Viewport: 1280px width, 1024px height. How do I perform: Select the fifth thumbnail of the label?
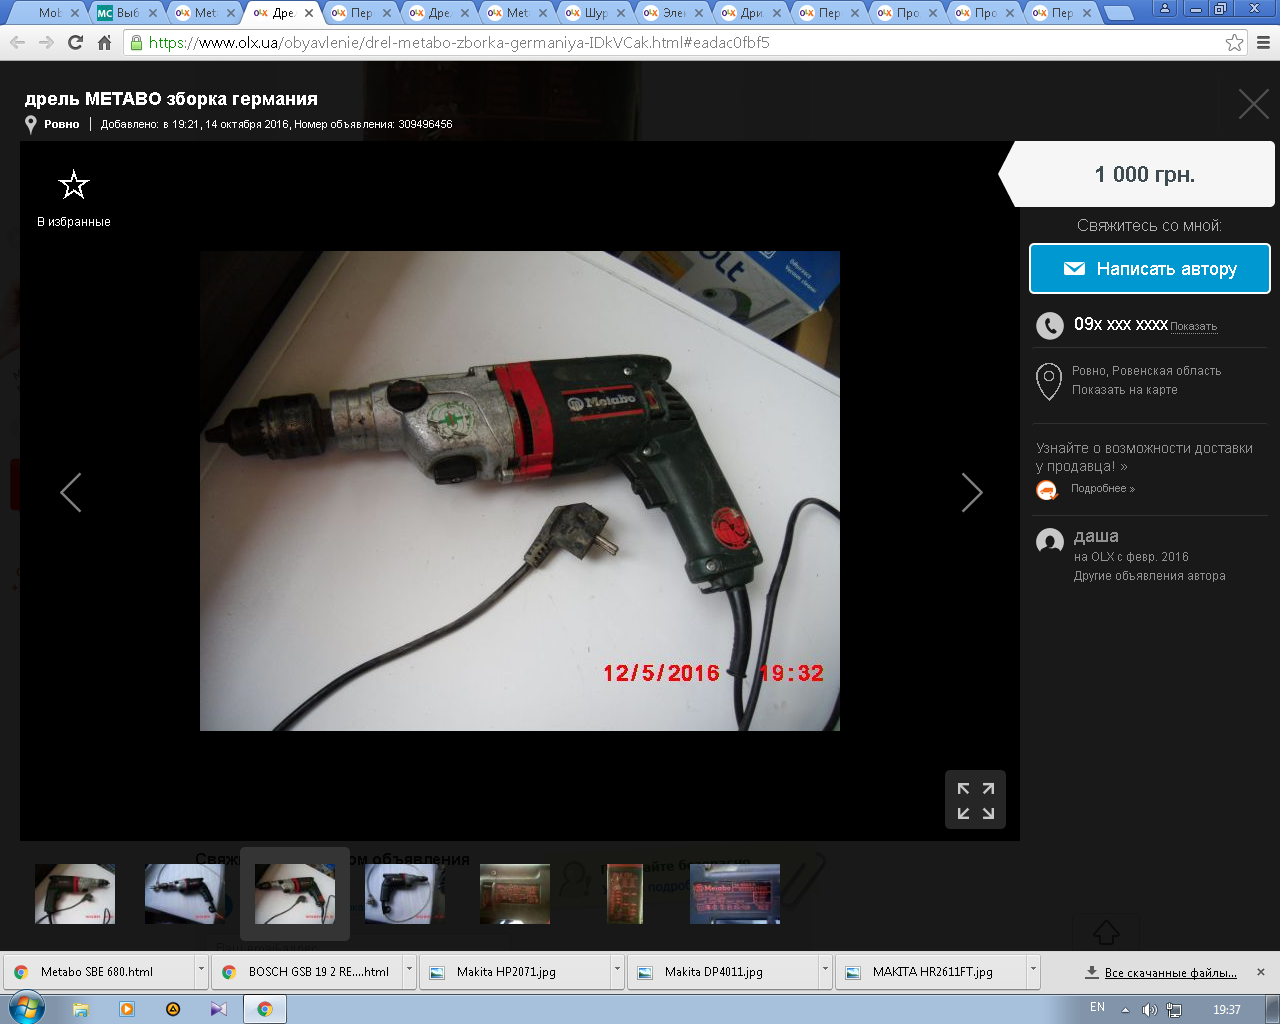(515, 894)
